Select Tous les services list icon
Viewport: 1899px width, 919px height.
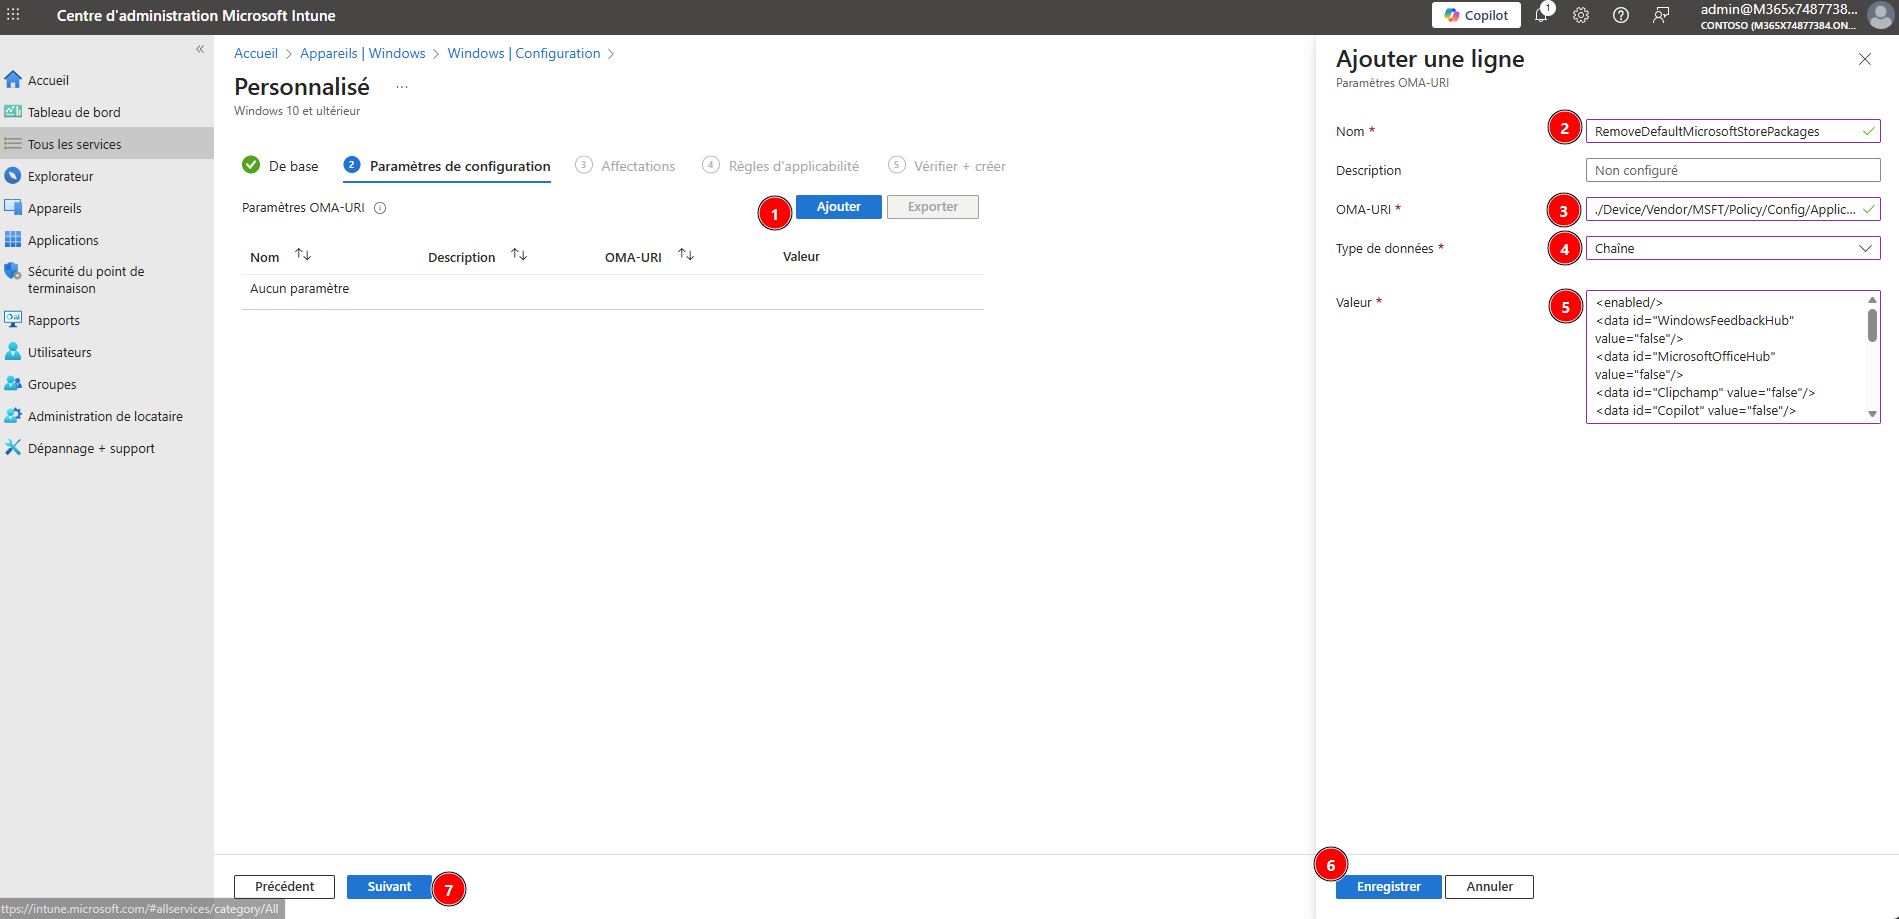click(13, 144)
